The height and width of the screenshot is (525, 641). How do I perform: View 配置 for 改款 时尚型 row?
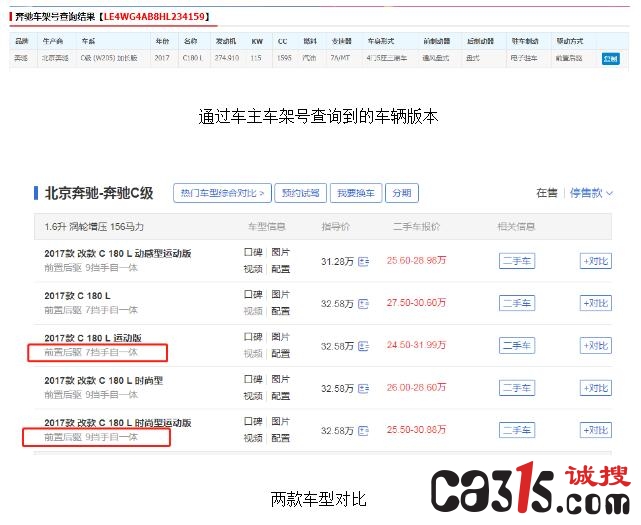(x=280, y=396)
